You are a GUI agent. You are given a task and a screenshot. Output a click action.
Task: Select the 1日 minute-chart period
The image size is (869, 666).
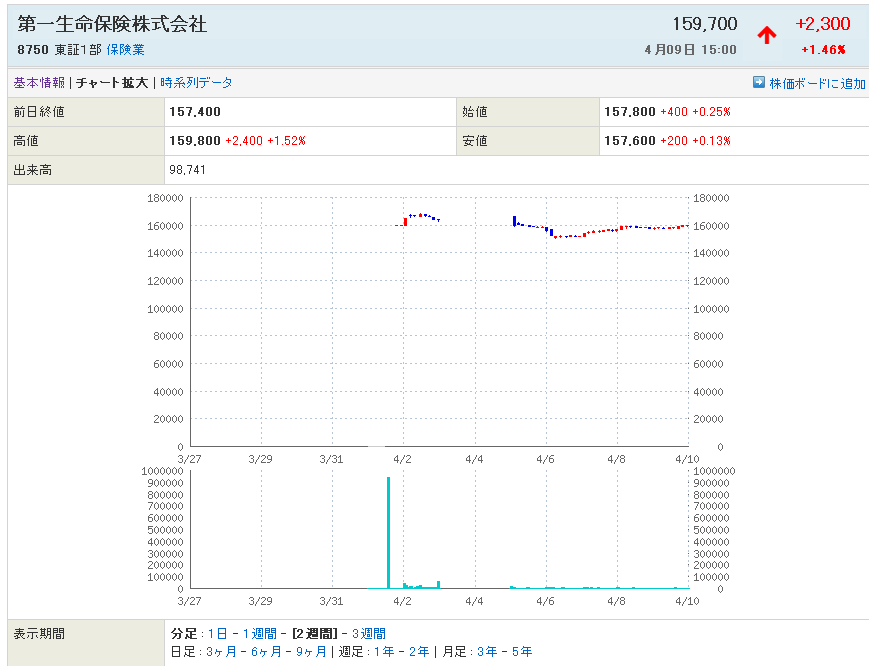tap(217, 634)
